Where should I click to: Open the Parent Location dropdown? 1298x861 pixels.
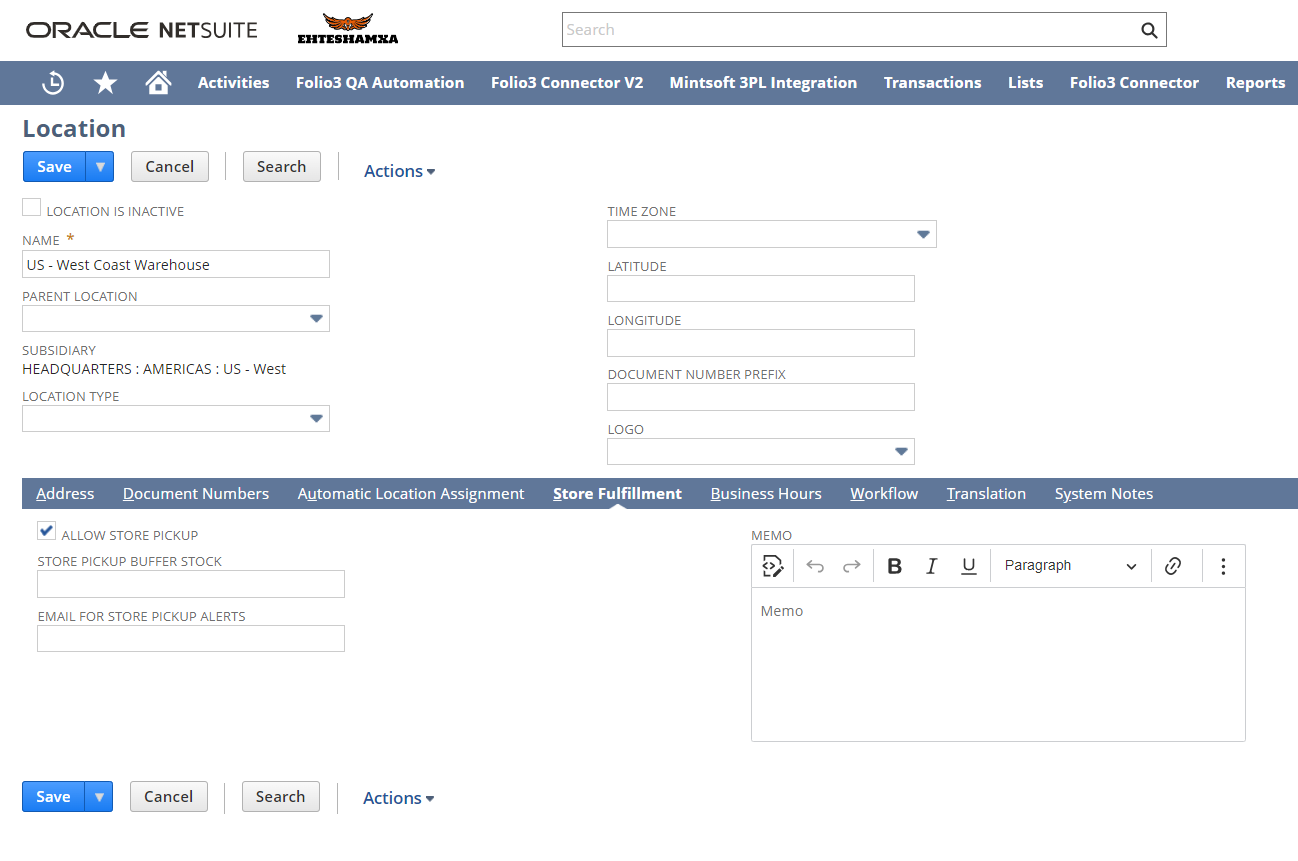coord(316,319)
